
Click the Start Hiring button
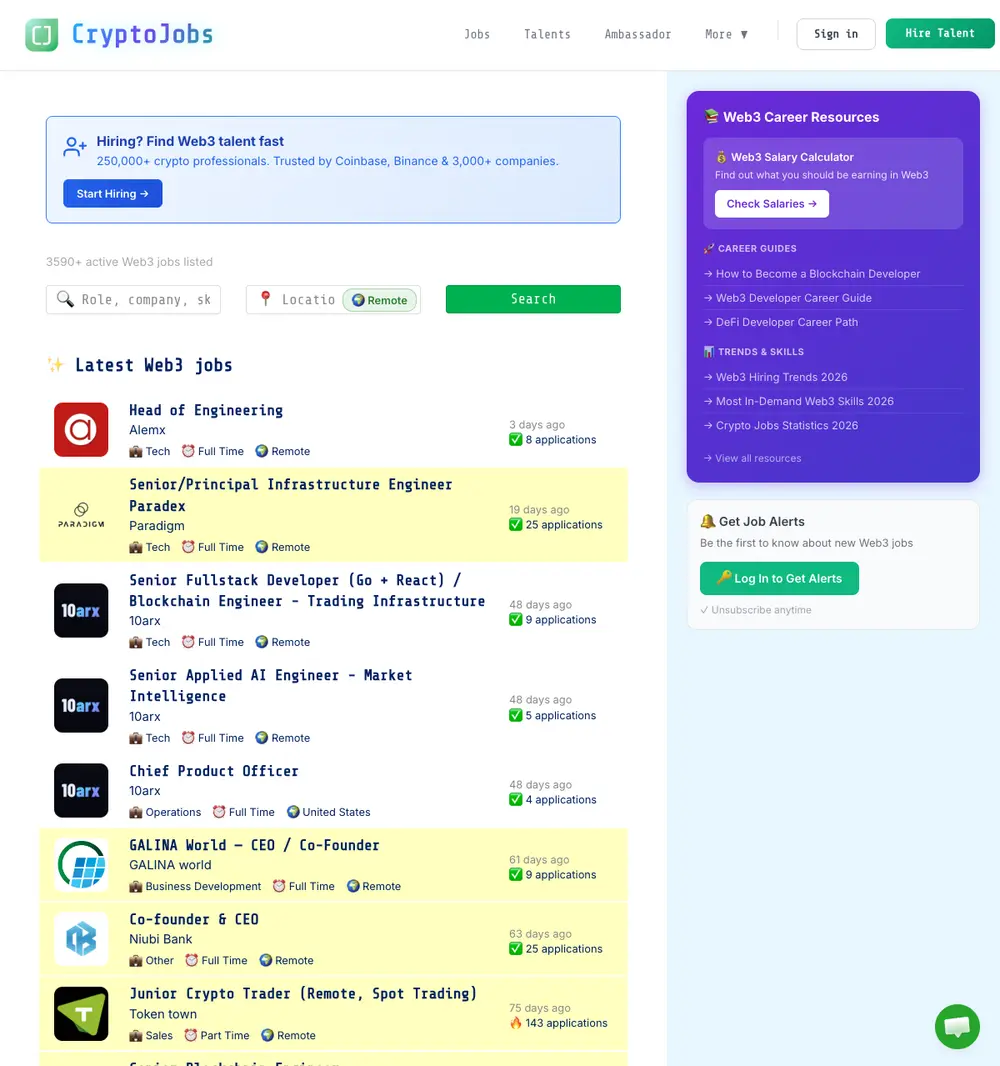pos(113,194)
